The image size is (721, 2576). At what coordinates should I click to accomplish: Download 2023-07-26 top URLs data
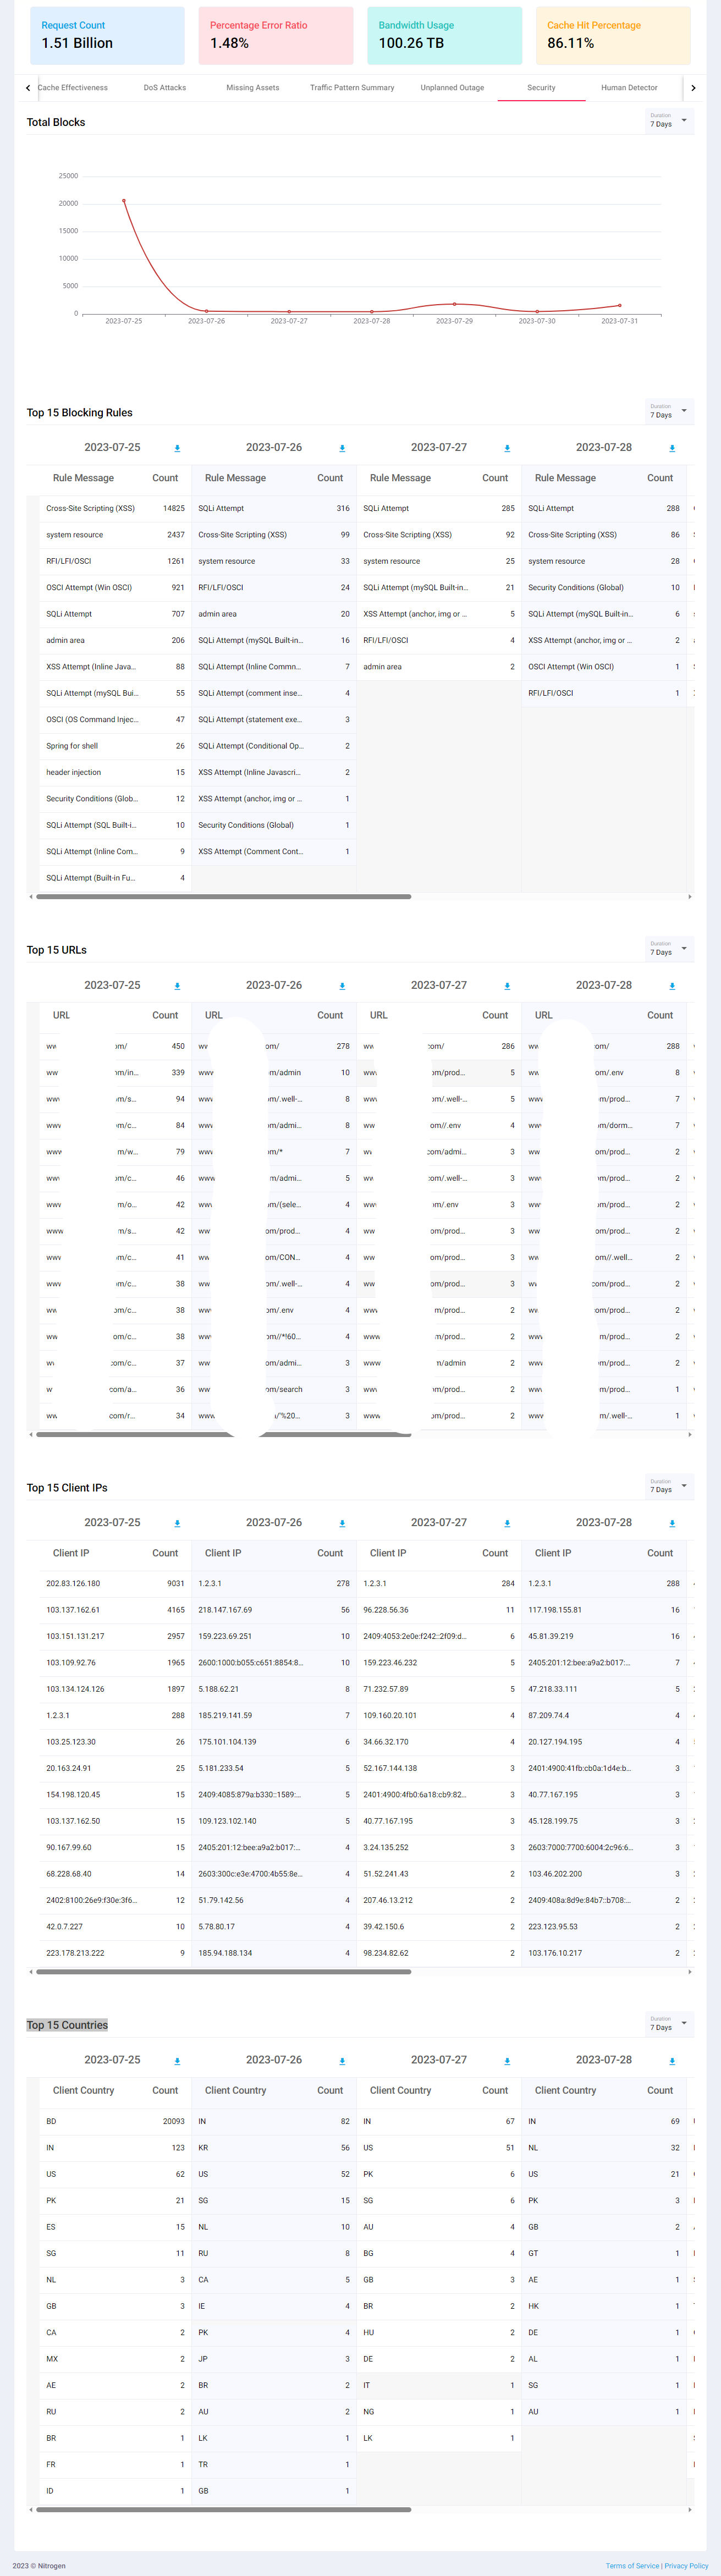pyautogui.click(x=342, y=986)
